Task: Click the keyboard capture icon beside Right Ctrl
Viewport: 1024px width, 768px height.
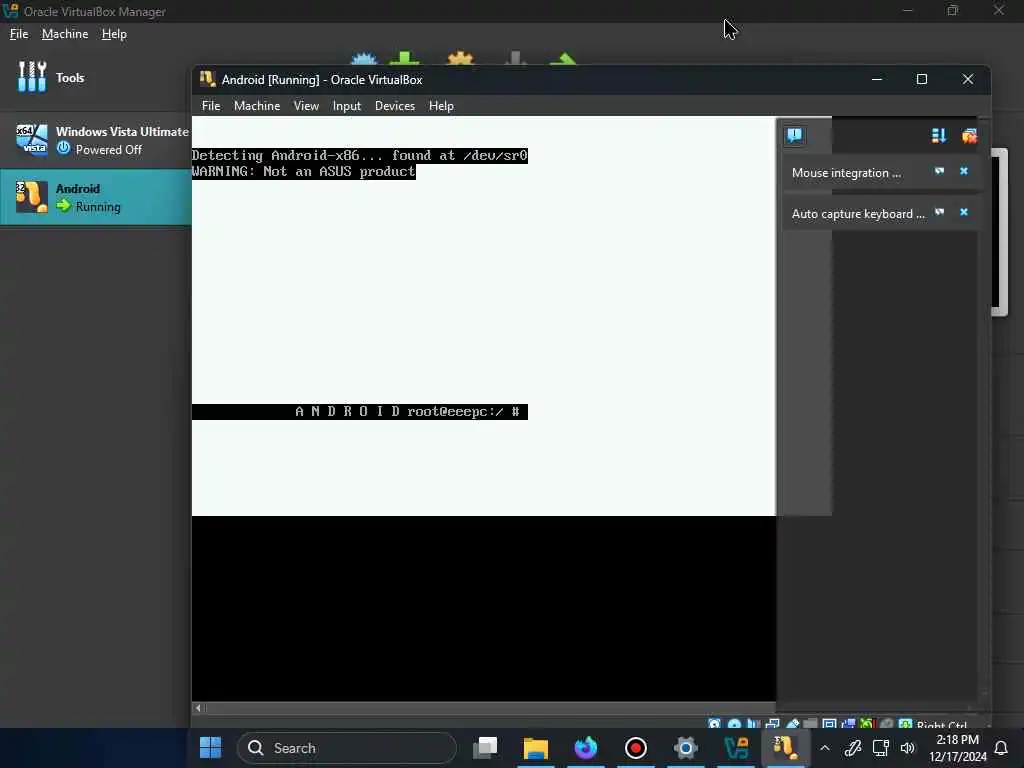Action: pos(905,724)
